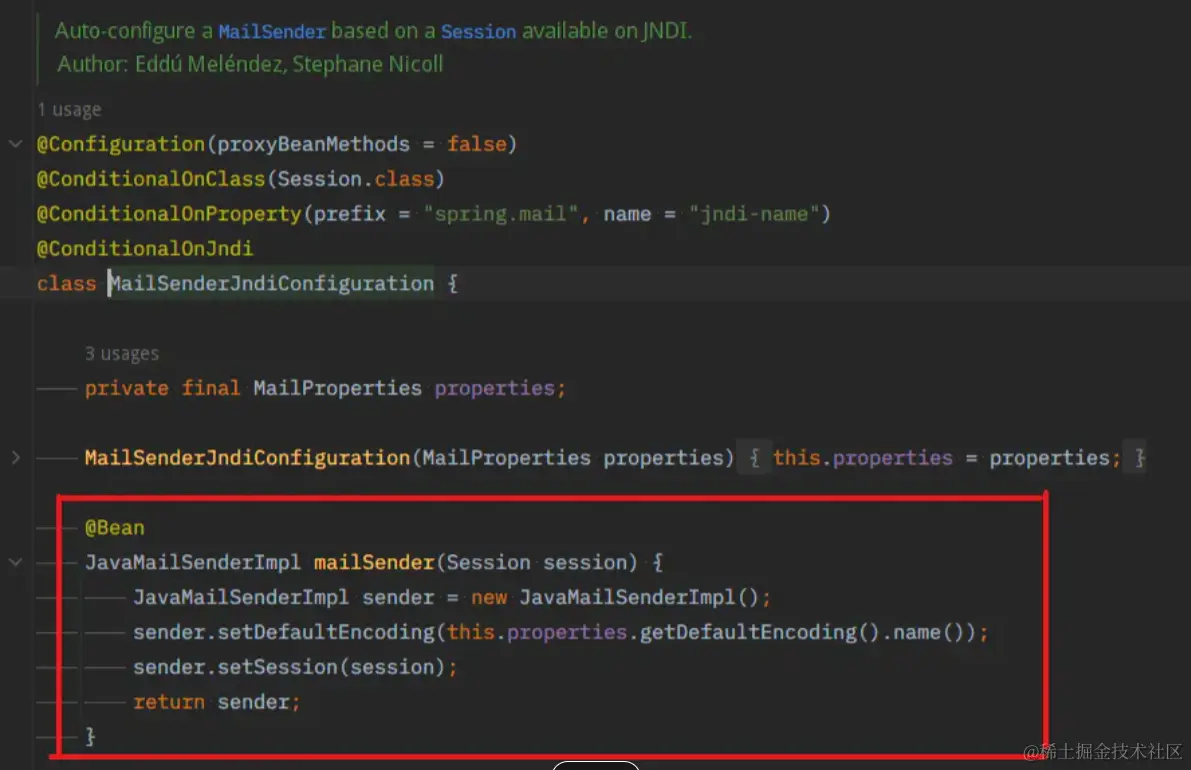Click 'return sender;' statement
1191x770 pixels.
pyautogui.click(x=217, y=702)
